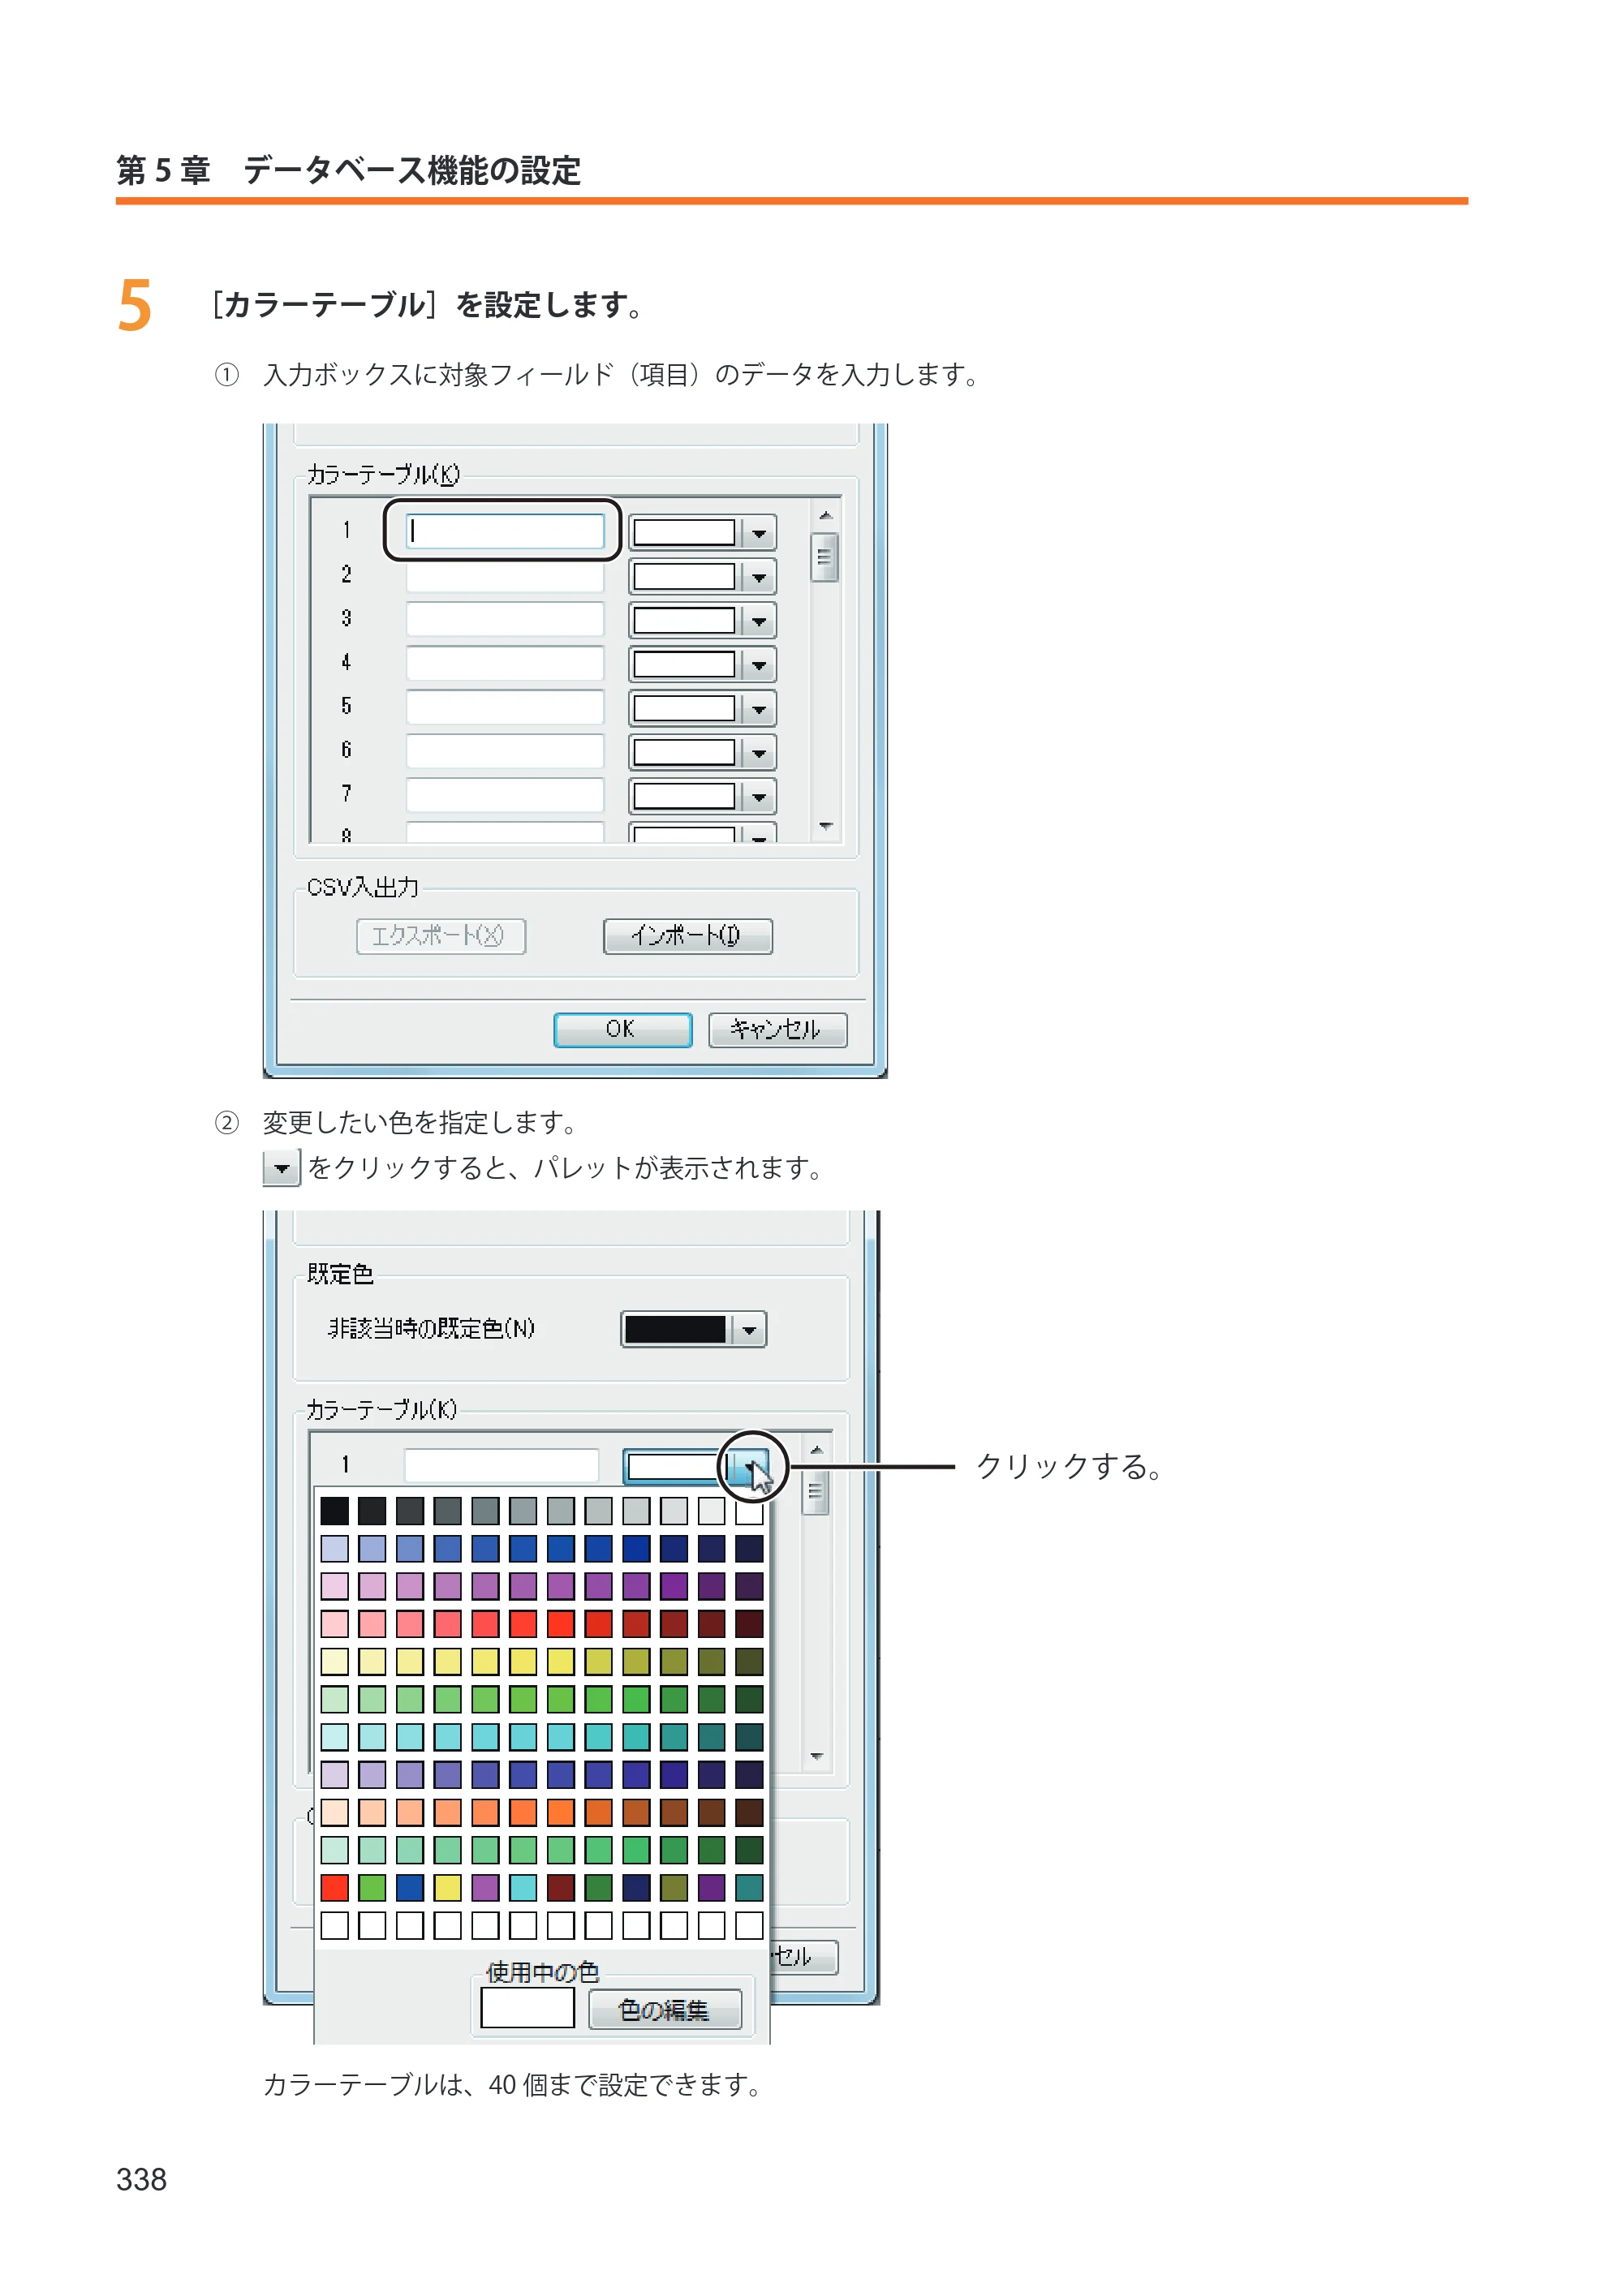The height and width of the screenshot is (2296, 1623).
Task: Click the greyed エクスポート(X) button
Action: click(441, 936)
